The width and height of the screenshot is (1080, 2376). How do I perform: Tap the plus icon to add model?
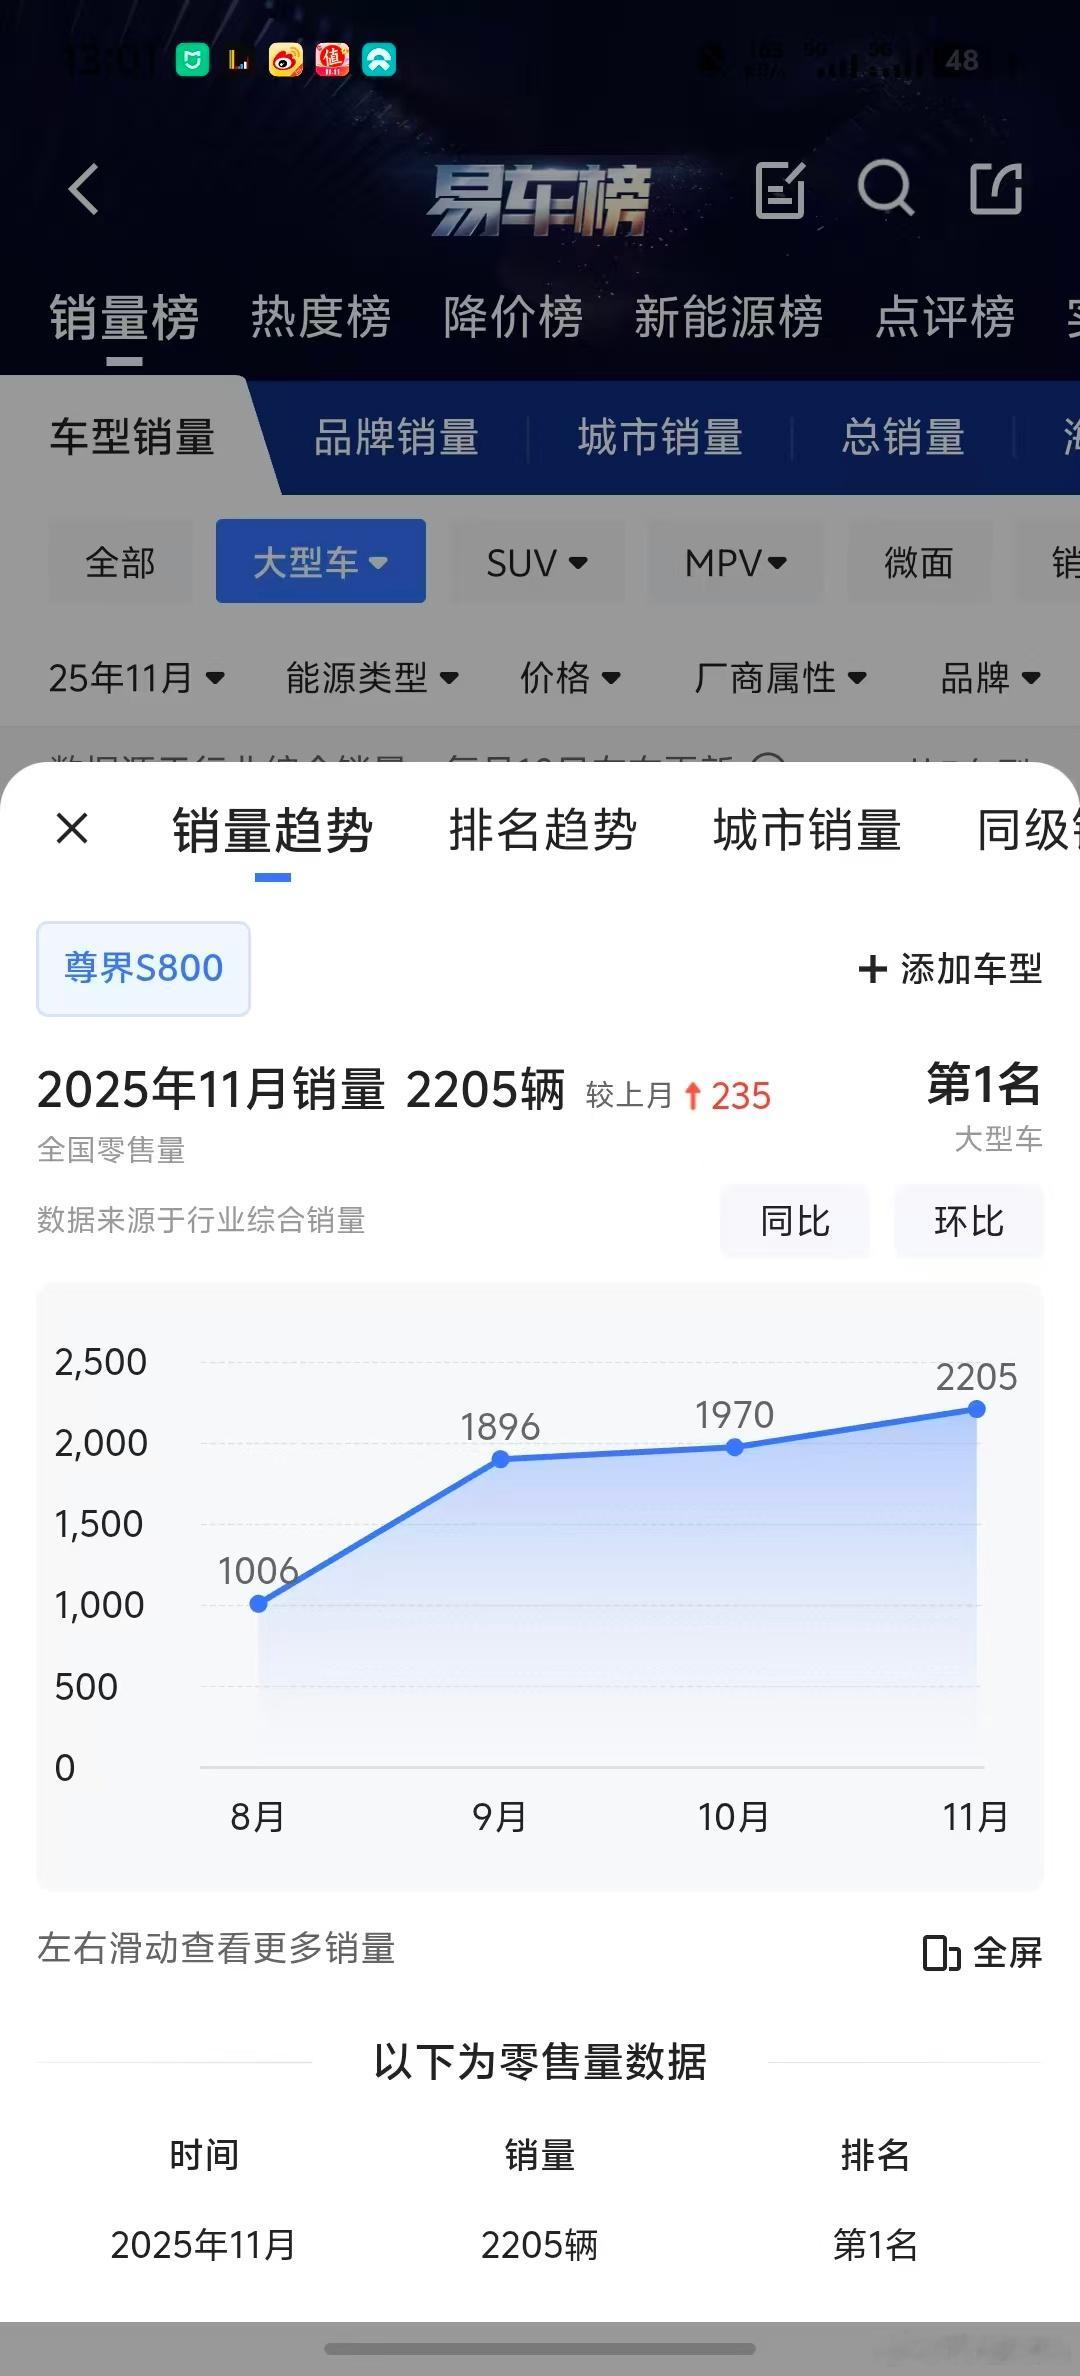(872, 969)
